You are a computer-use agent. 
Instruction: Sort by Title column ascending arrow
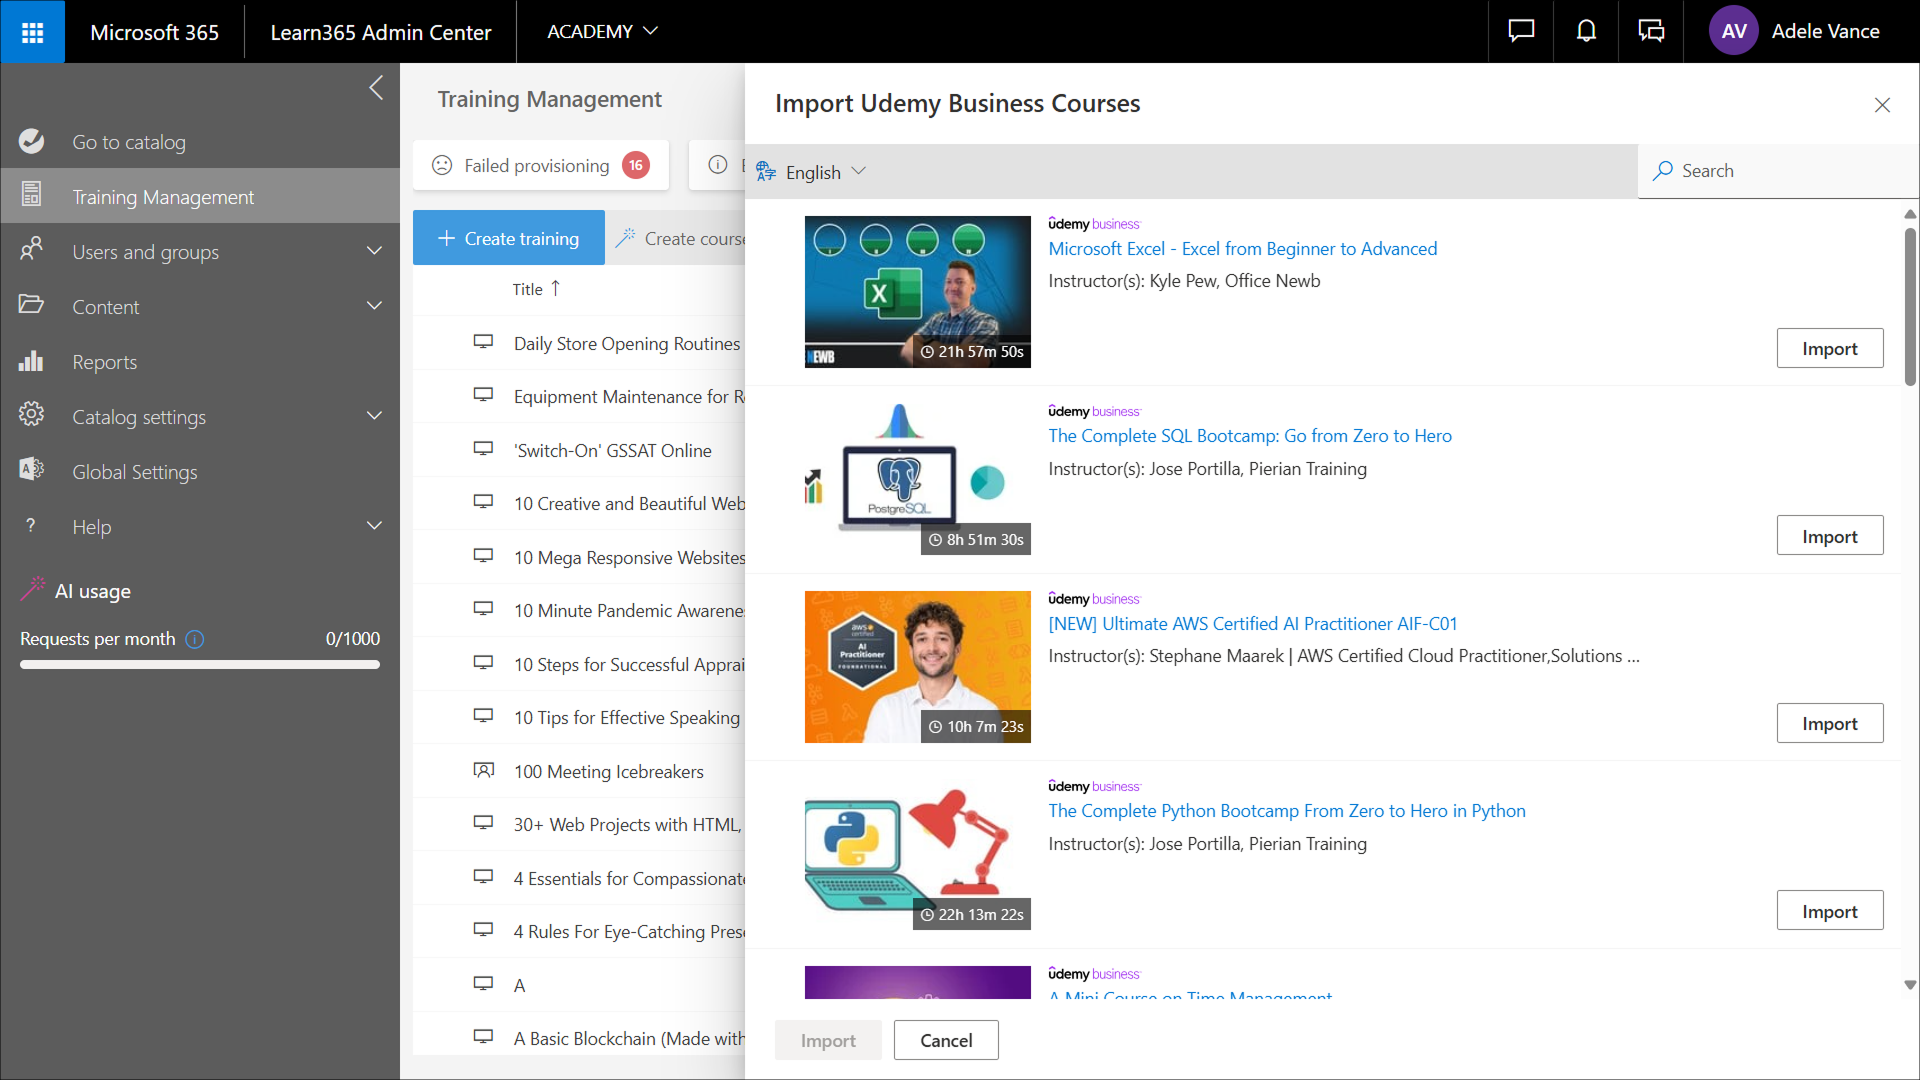click(x=556, y=288)
